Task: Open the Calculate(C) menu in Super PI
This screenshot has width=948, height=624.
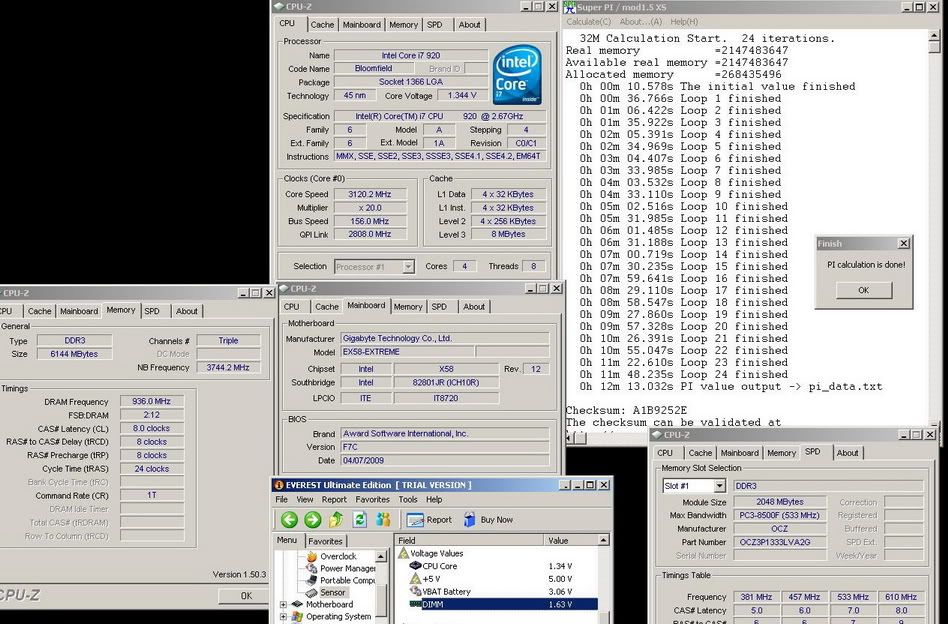Action: point(588,21)
